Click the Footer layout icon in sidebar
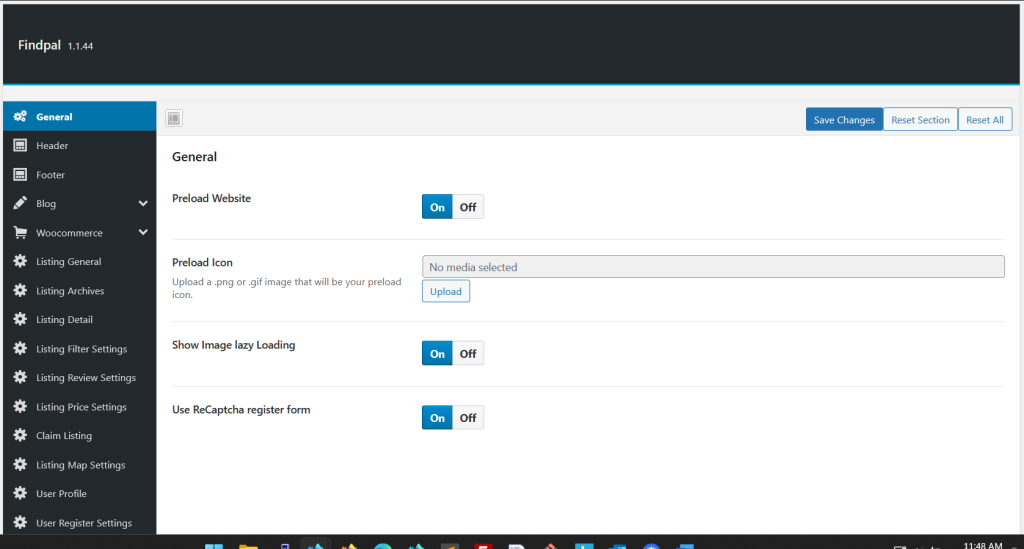Screen dimensions: 1024x549 pos(20,175)
